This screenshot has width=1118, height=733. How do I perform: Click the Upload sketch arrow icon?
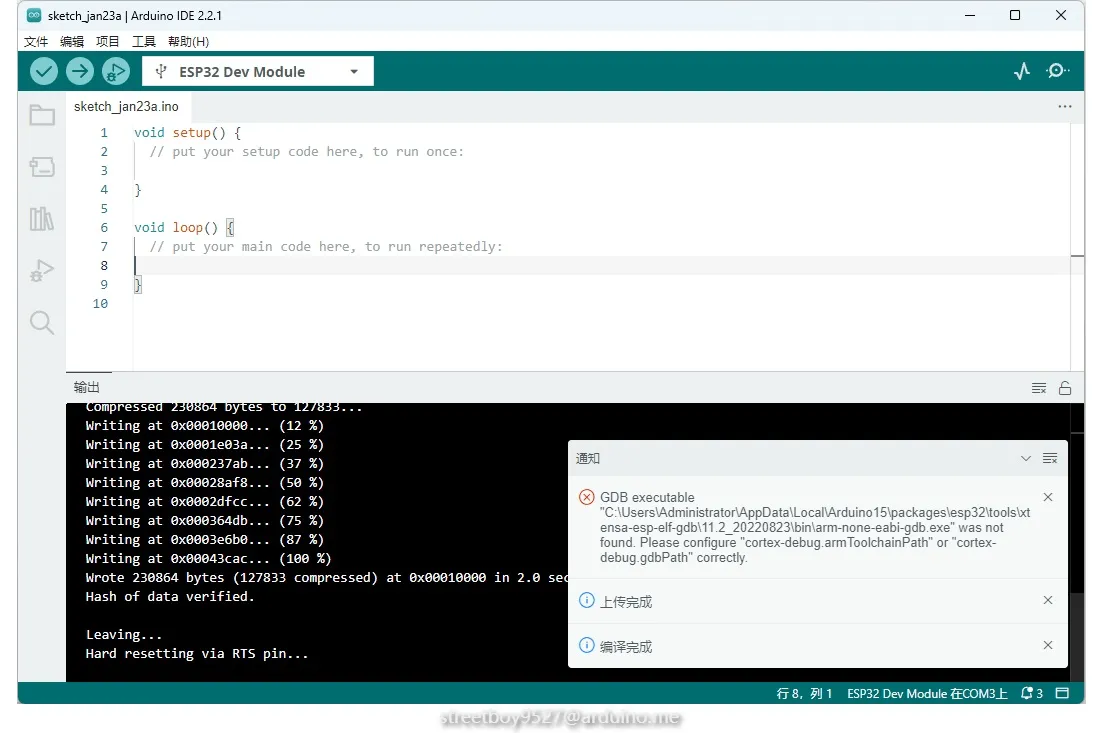coord(79,71)
